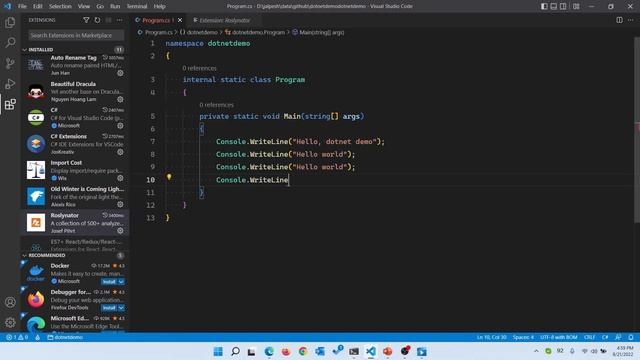Show hidden system tray icons chevron
This screenshot has width=640, height=360.
tap(536, 351)
